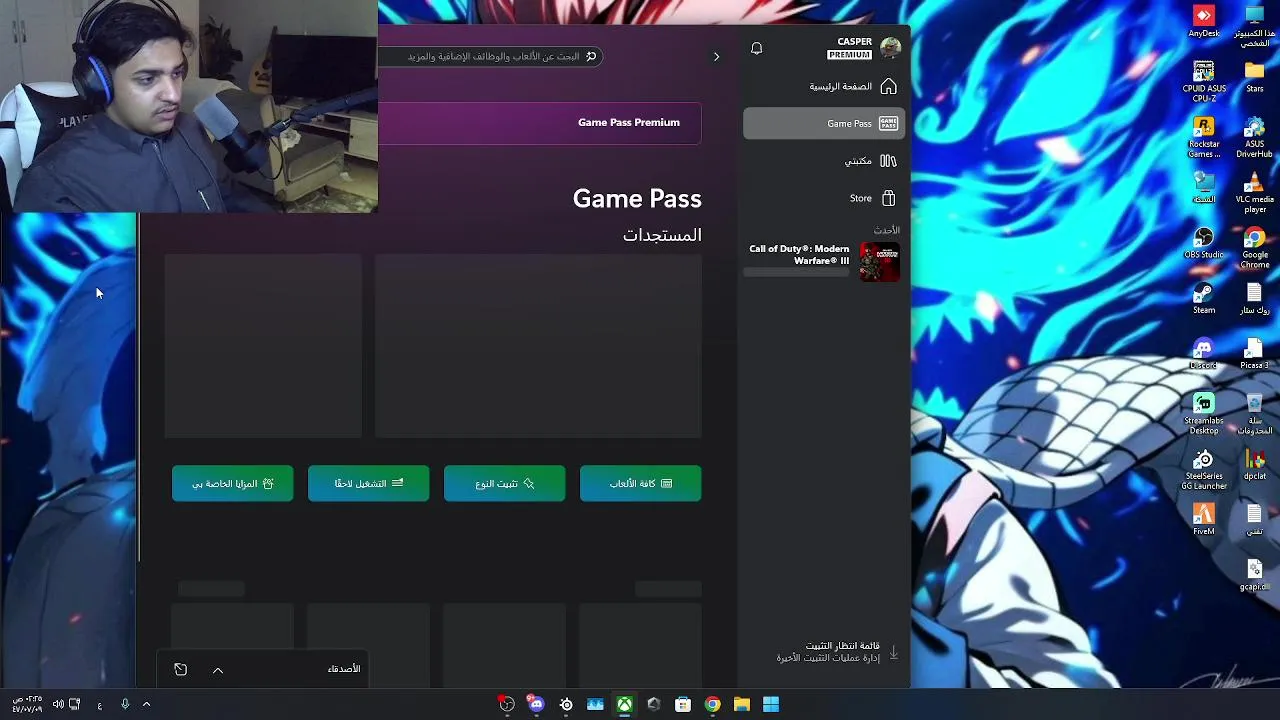1280x720 pixels.
Task: Open FiveM desktop icon
Action: pos(1204,520)
